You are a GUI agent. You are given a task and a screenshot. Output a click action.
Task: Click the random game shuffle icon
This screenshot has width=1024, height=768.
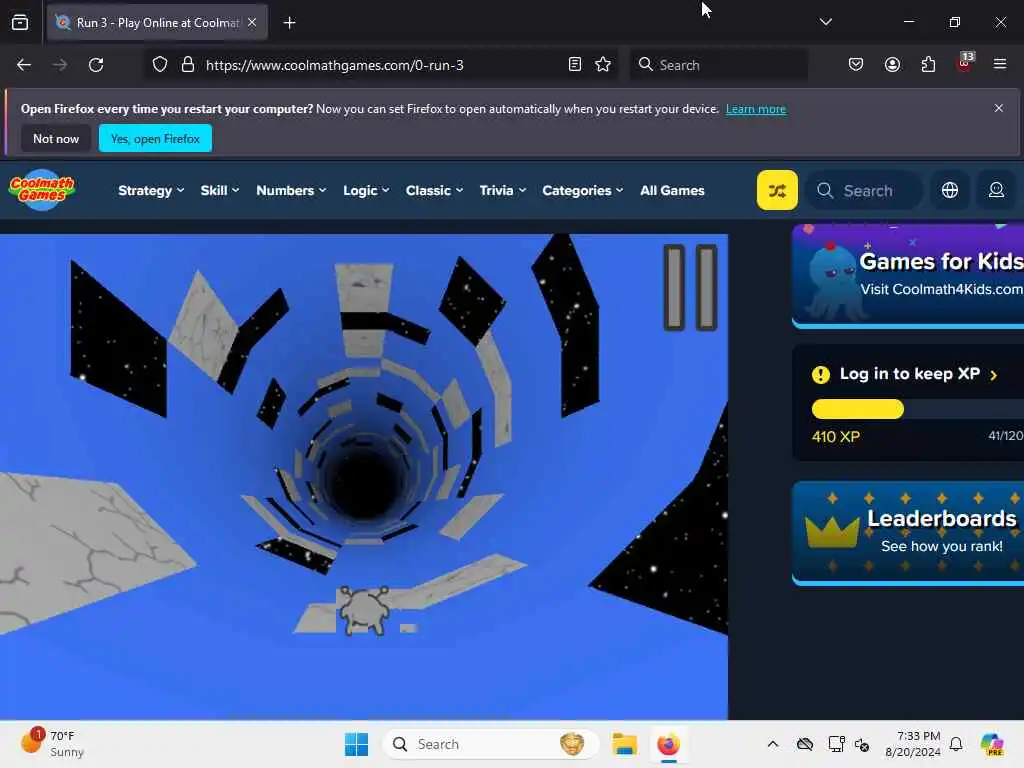(777, 190)
